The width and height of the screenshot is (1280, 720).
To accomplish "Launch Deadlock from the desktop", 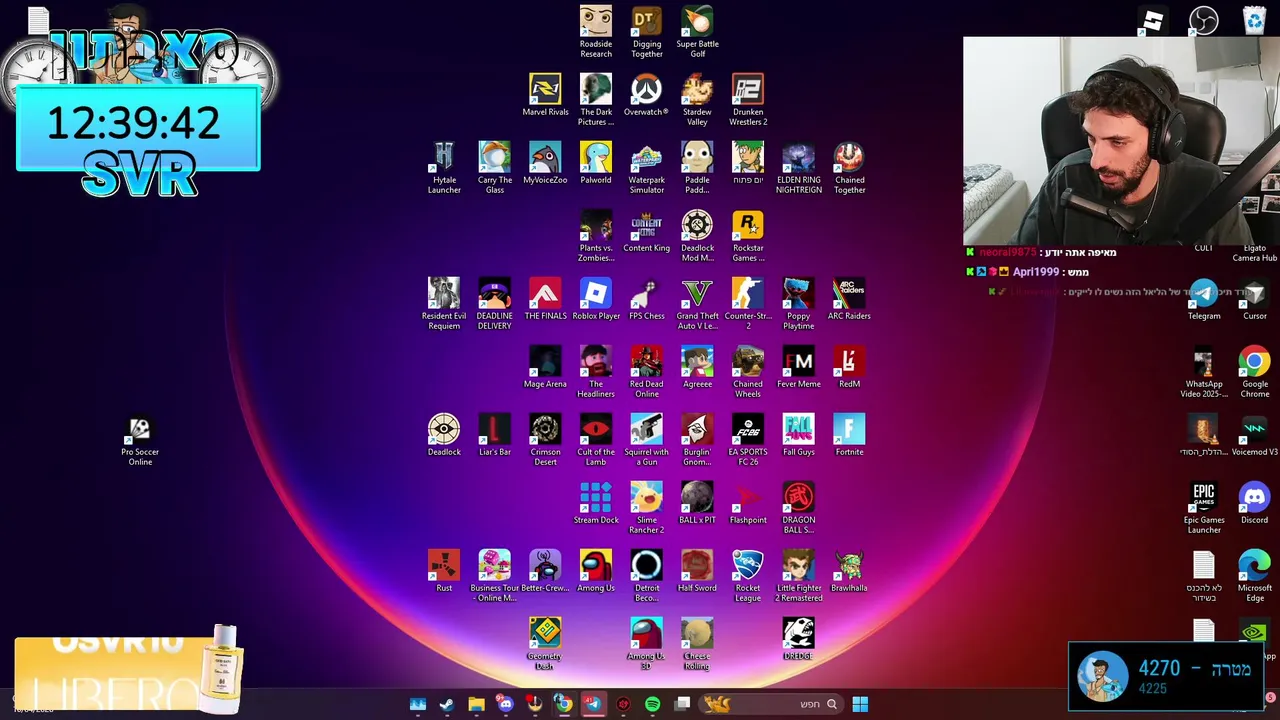I will (444, 435).
